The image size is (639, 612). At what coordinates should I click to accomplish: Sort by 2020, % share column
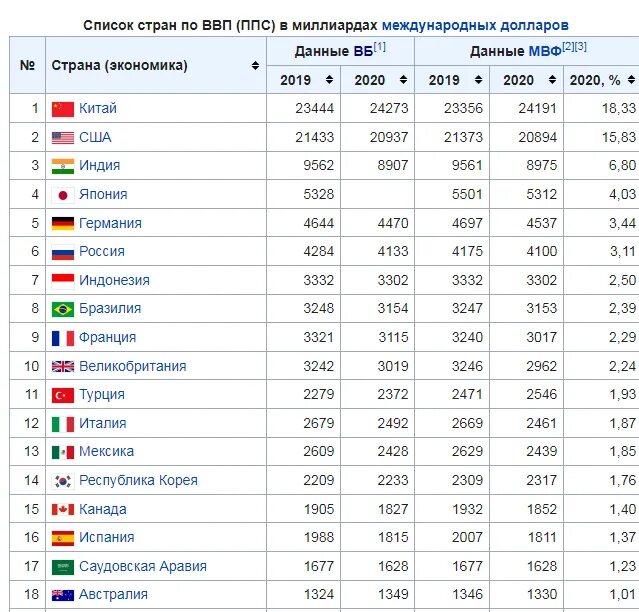click(631, 80)
